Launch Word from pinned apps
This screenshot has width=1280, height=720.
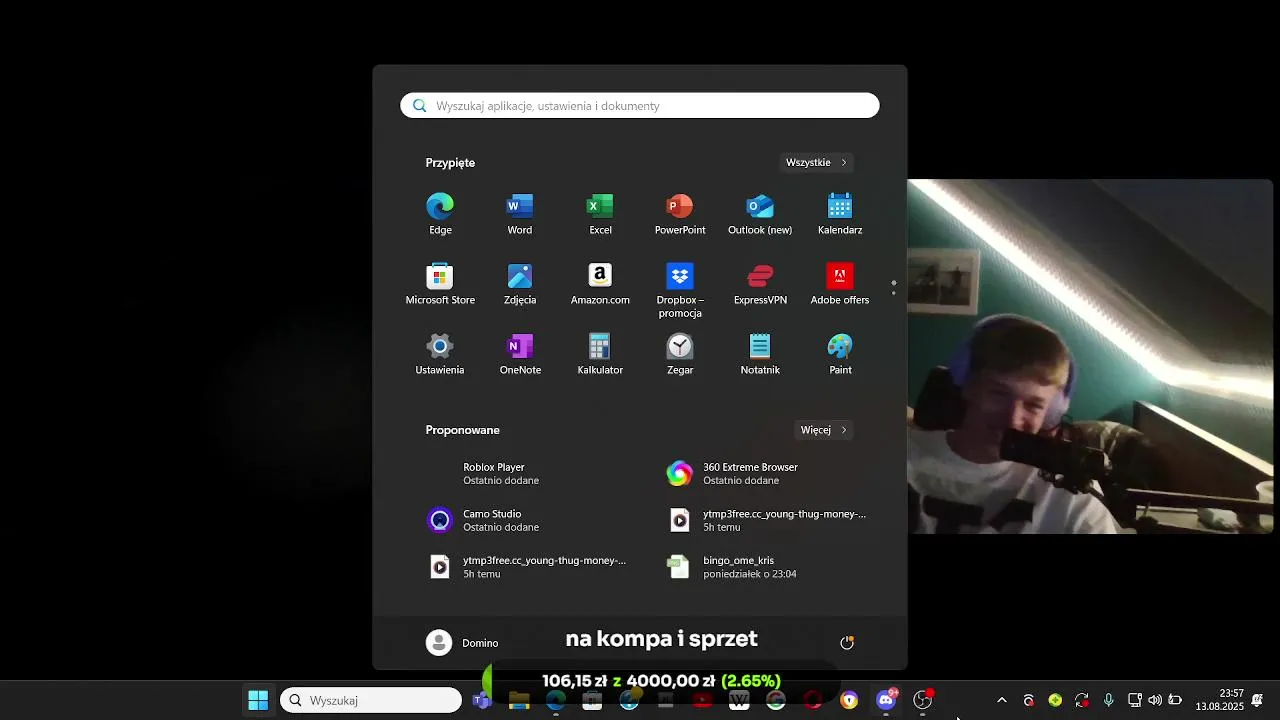(520, 214)
